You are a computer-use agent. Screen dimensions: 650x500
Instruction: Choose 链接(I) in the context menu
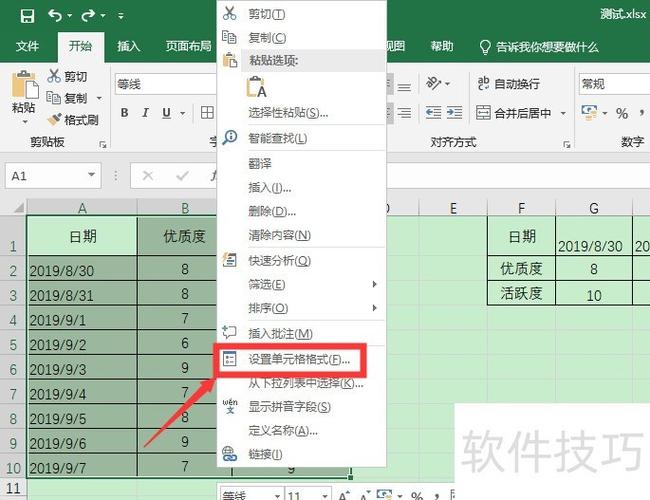[x=302, y=454]
